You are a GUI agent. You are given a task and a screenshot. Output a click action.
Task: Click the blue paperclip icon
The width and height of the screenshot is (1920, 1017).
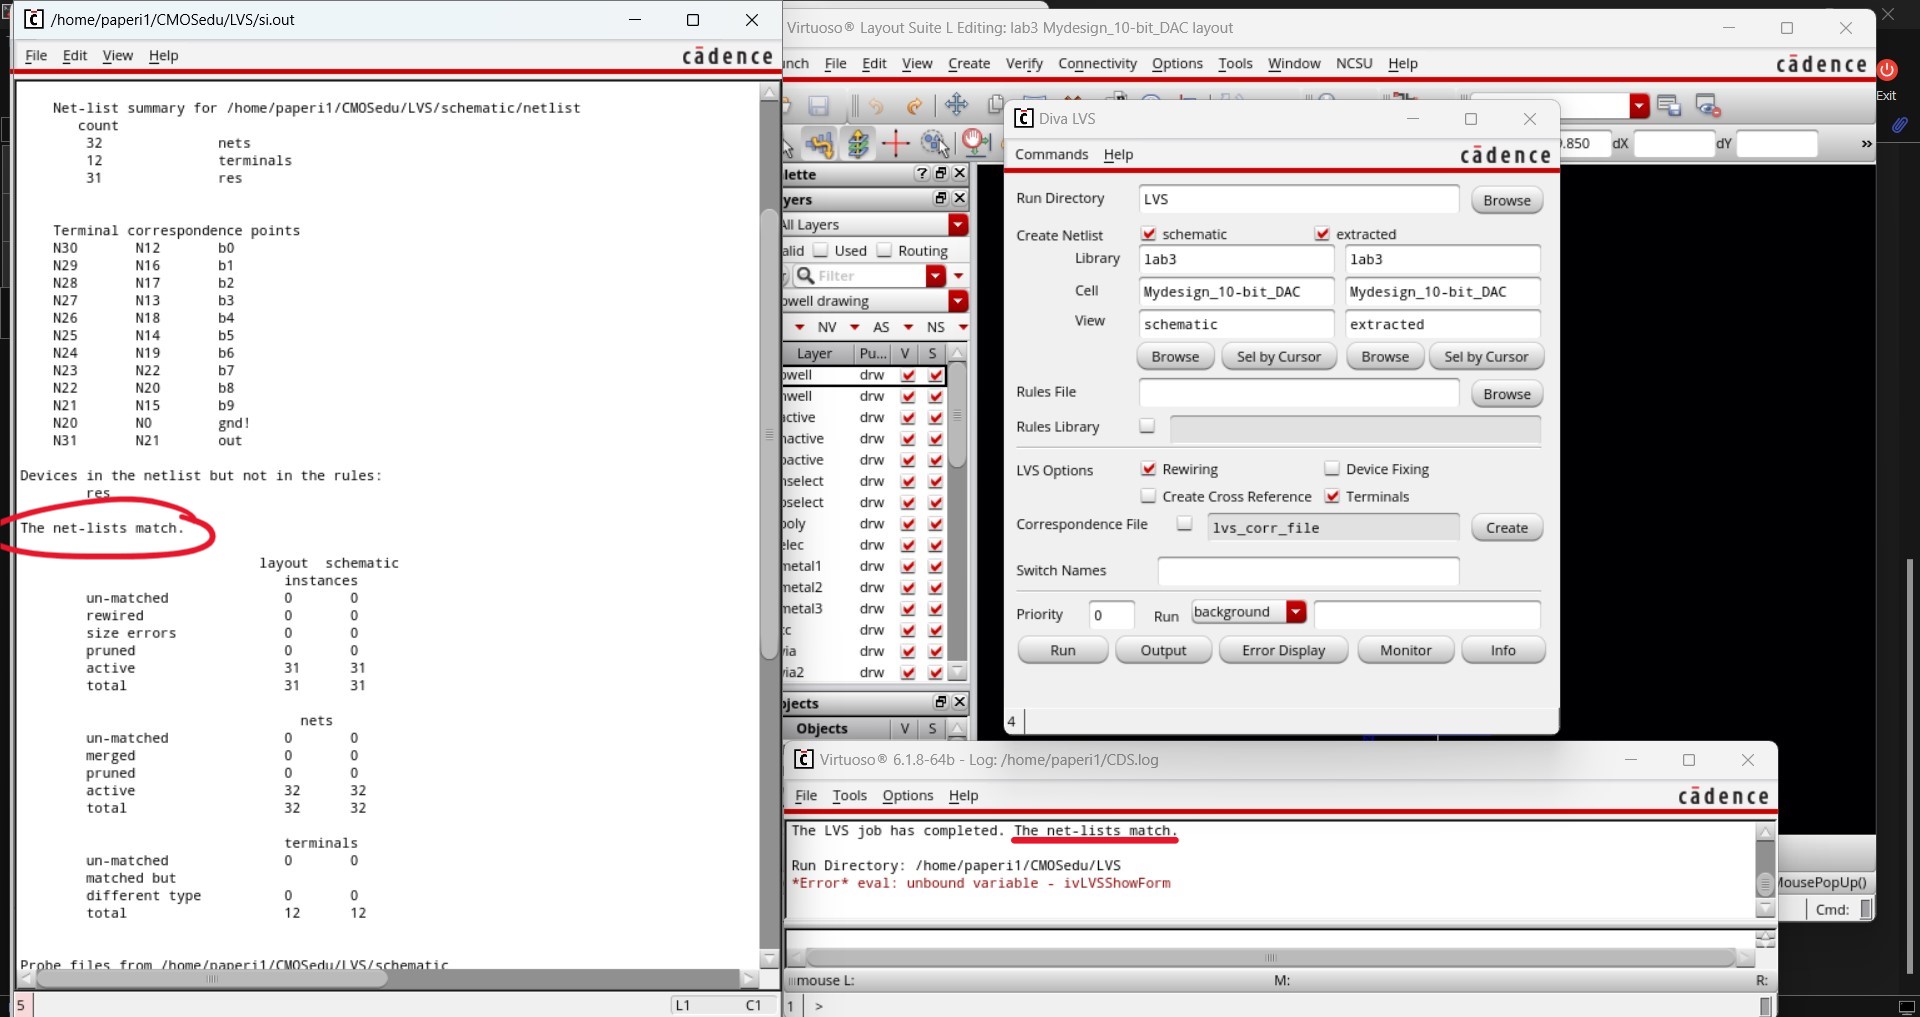click(1899, 125)
